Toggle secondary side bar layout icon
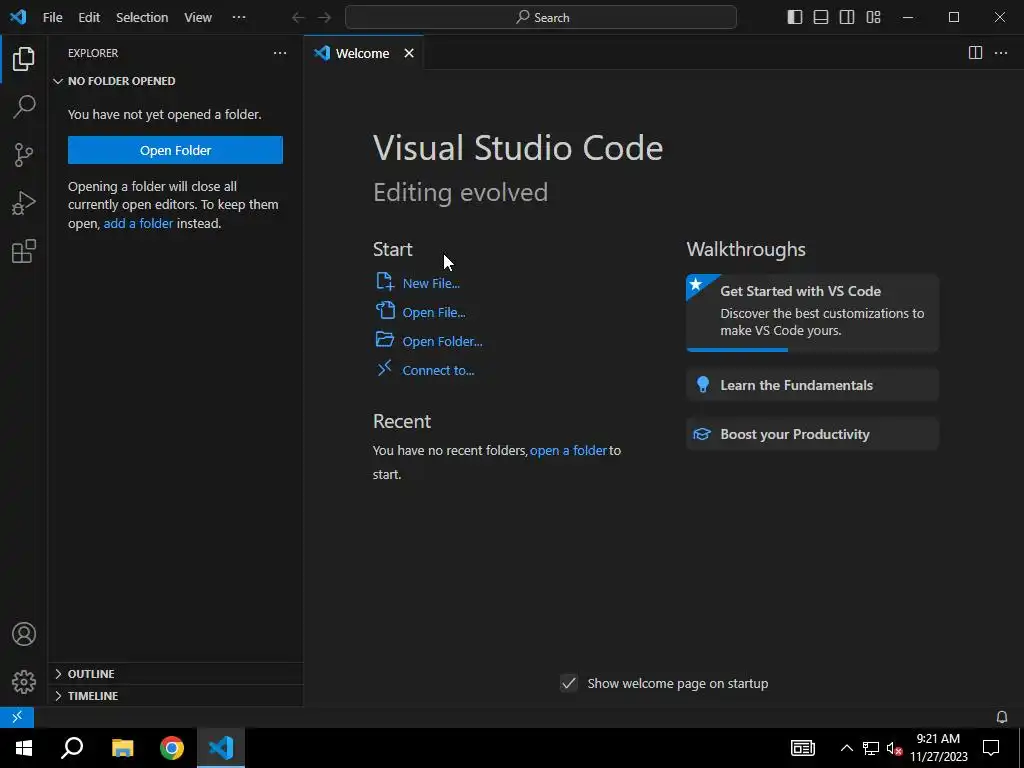 click(x=847, y=18)
